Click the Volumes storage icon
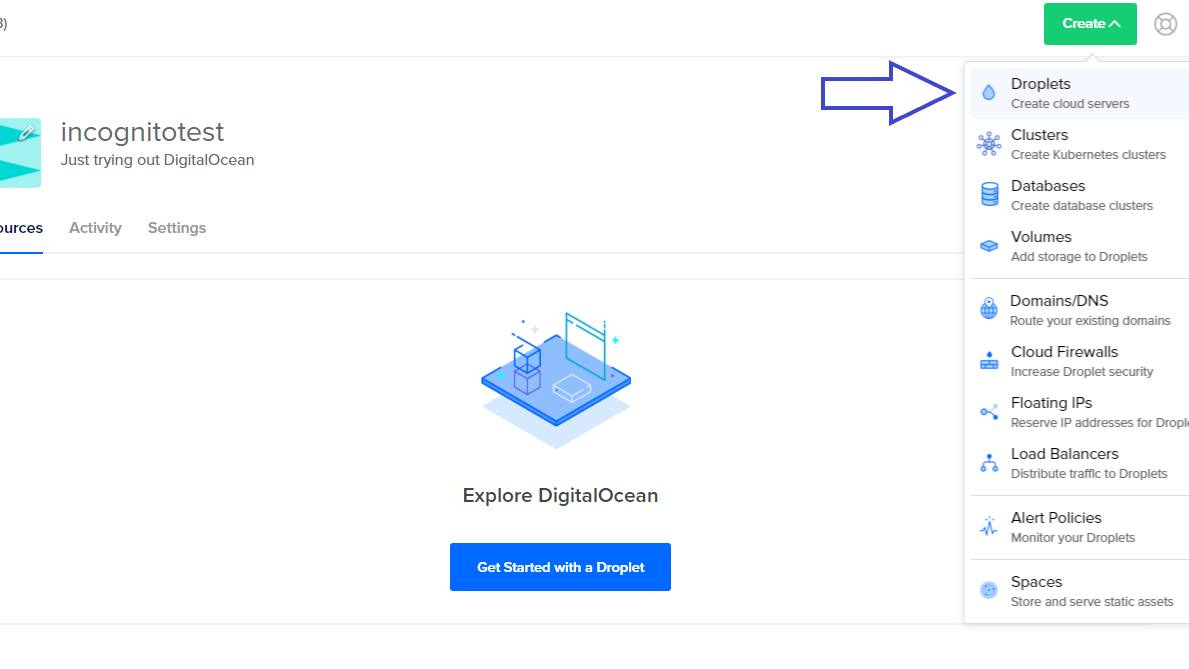Image resolution: width=1189 pixels, height=669 pixels. (989, 246)
